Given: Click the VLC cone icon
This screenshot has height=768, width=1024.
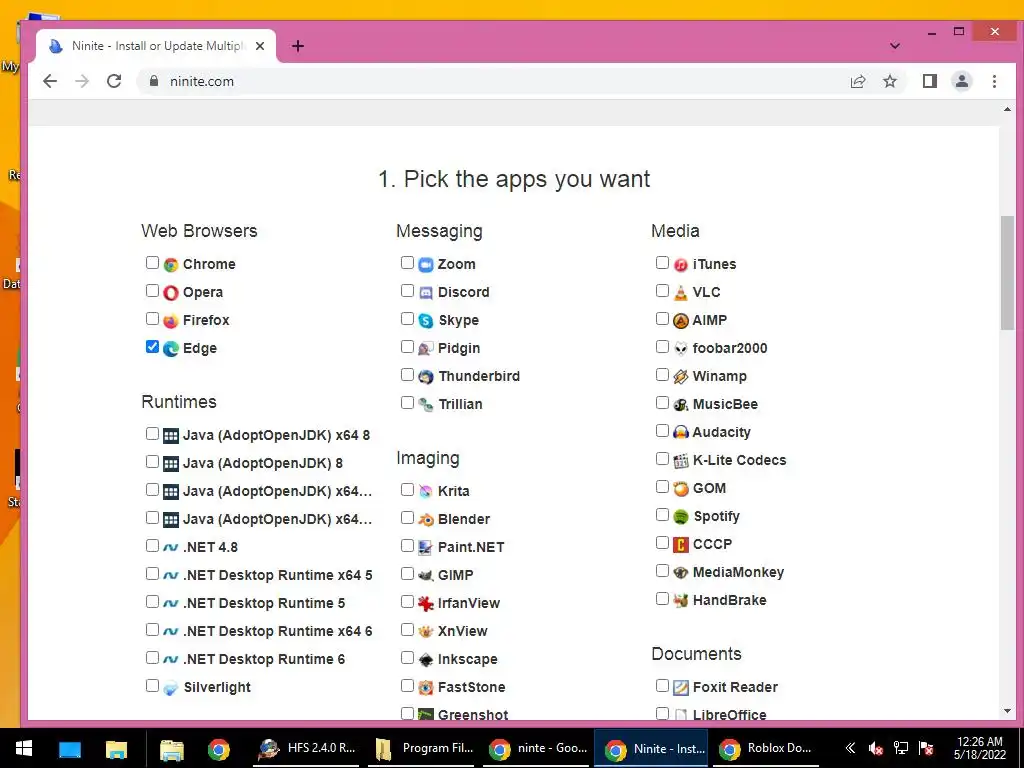Looking at the screenshot, I should (x=680, y=293).
